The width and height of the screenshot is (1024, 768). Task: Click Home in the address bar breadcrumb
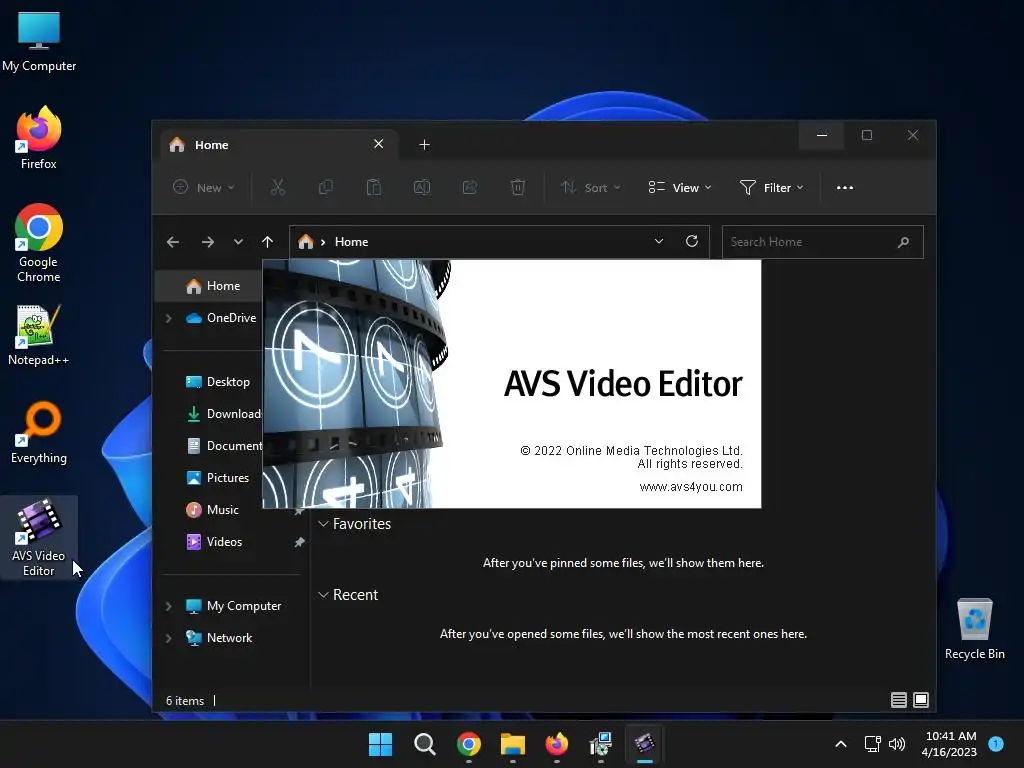pos(351,242)
